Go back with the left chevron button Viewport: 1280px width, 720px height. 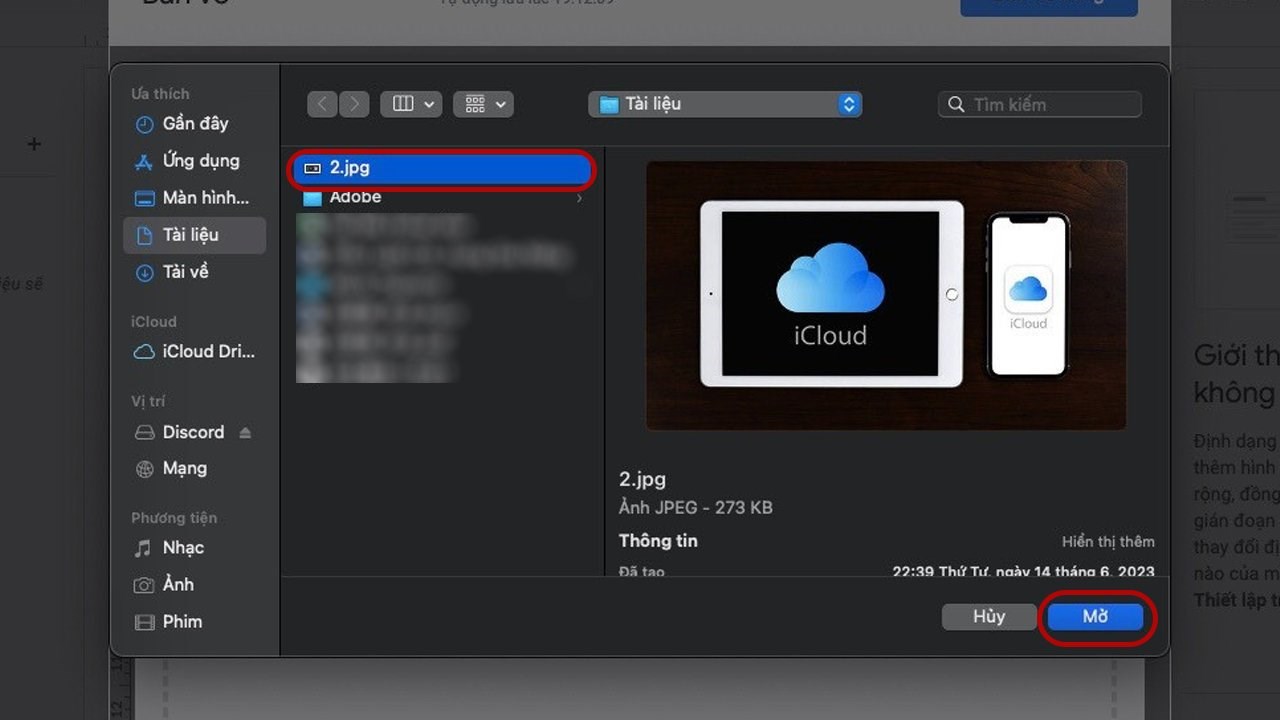pyautogui.click(x=322, y=104)
